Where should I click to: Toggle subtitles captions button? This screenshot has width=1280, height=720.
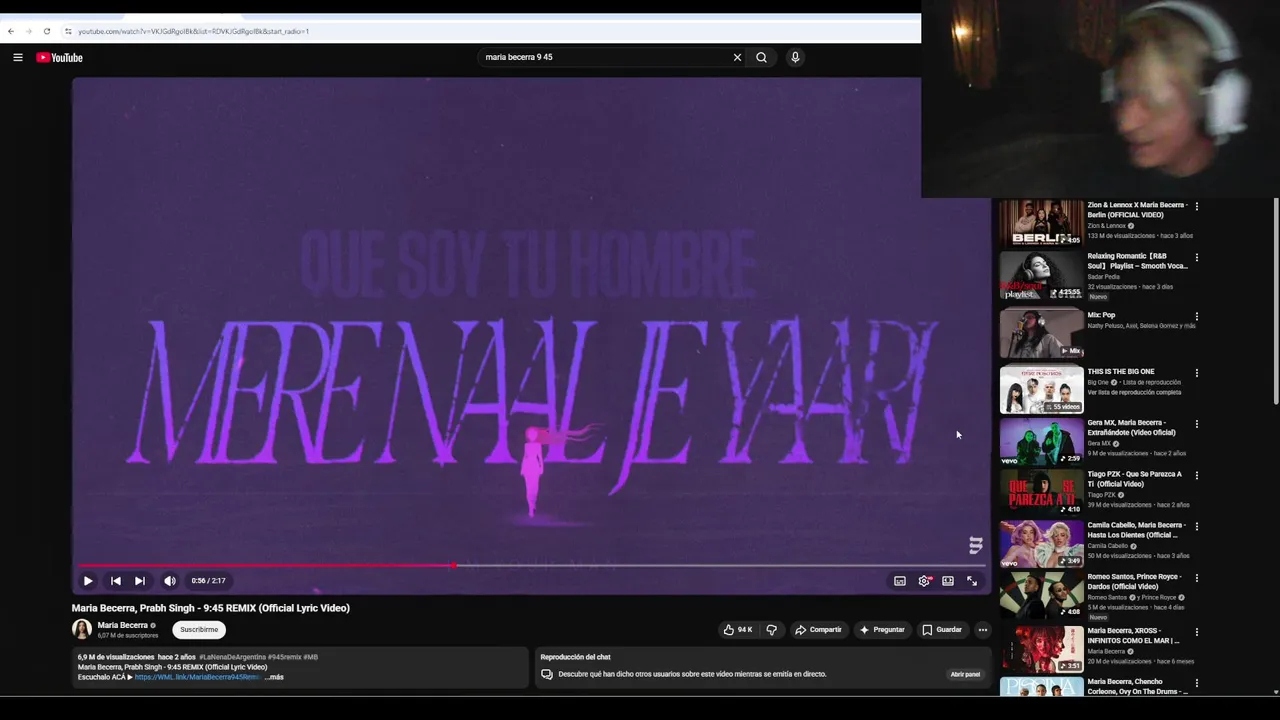(x=900, y=580)
